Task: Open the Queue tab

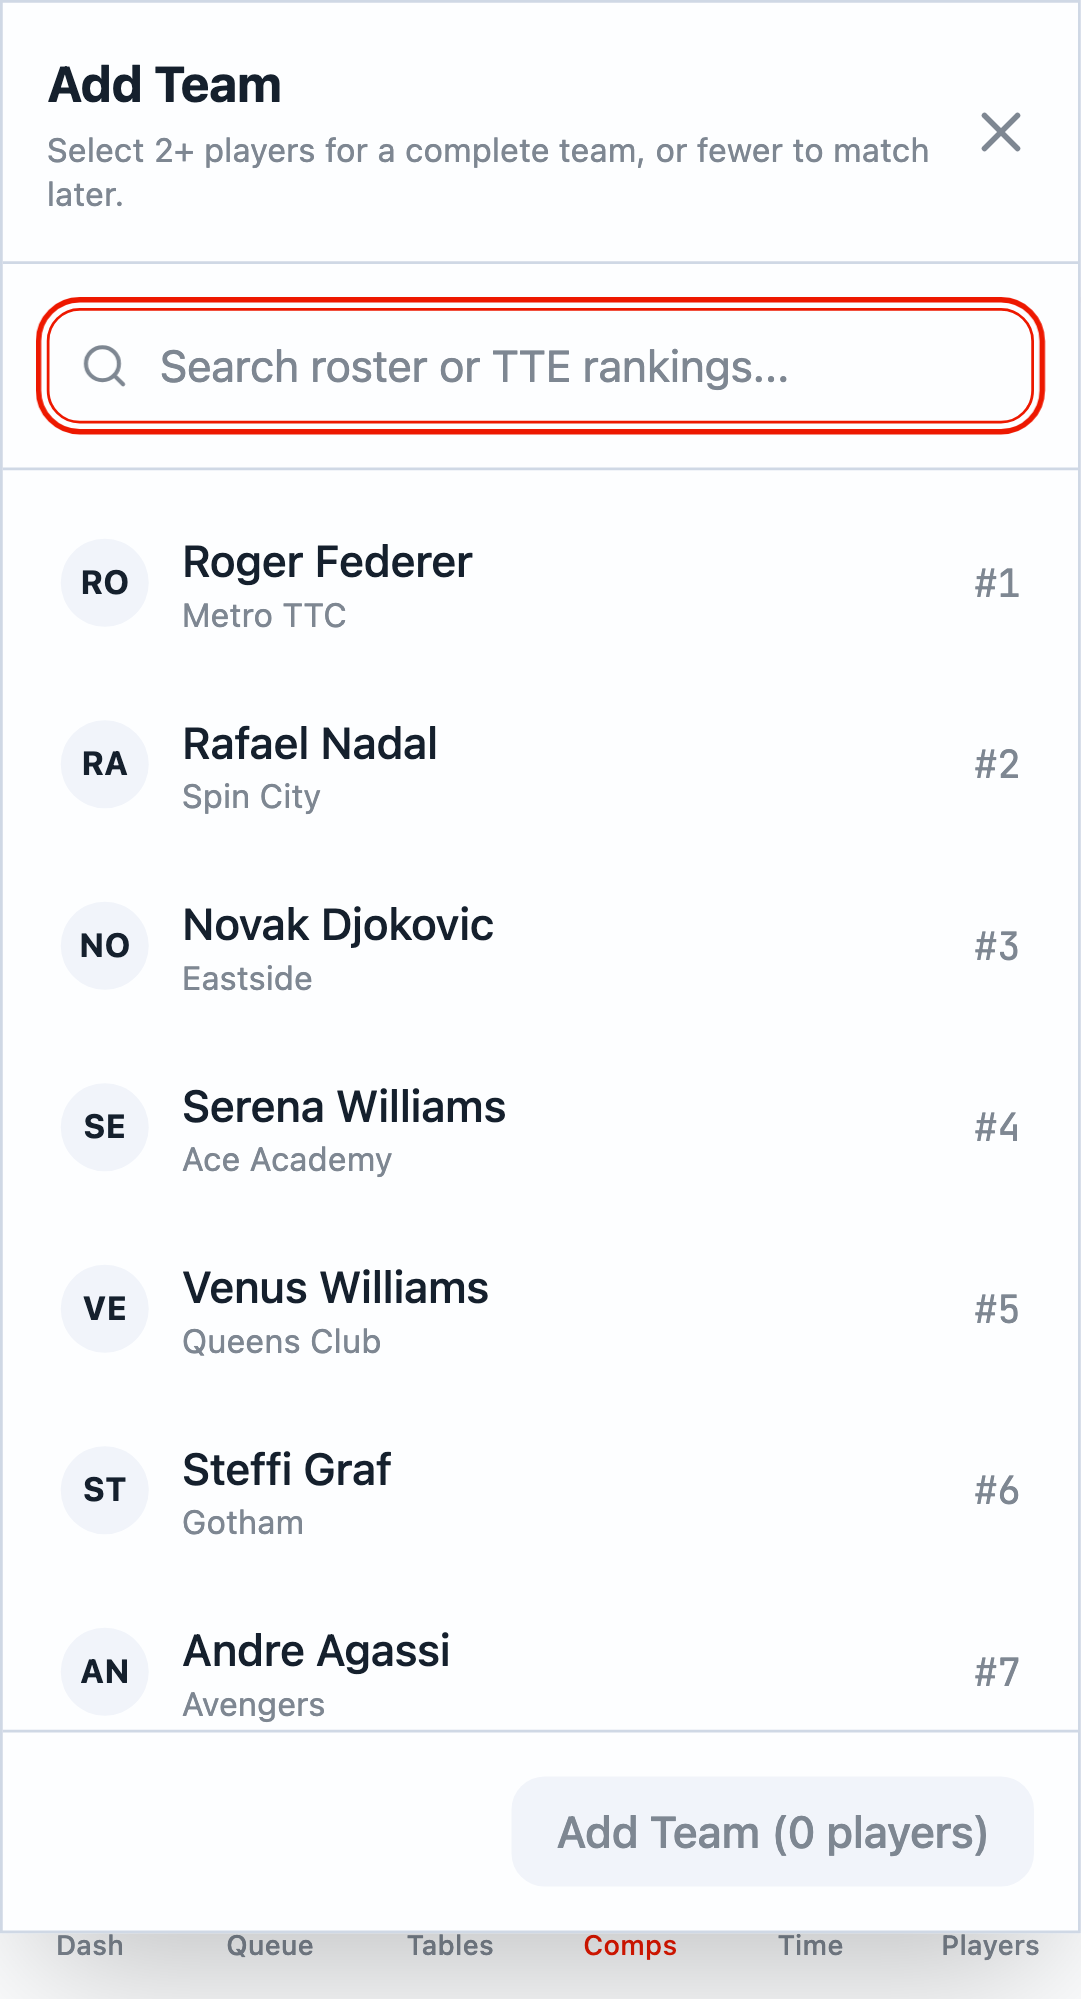Action: 268,1945
